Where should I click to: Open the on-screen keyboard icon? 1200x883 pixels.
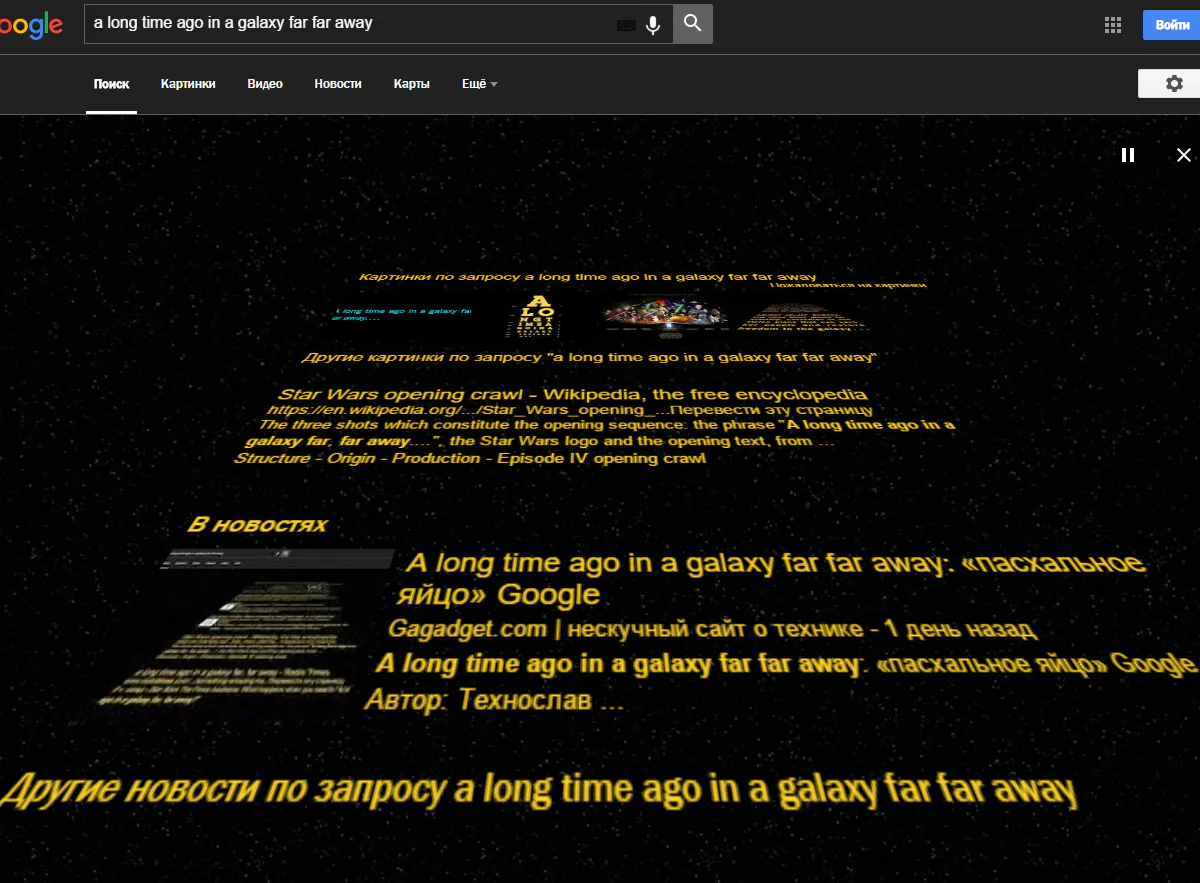coord(627,25)
